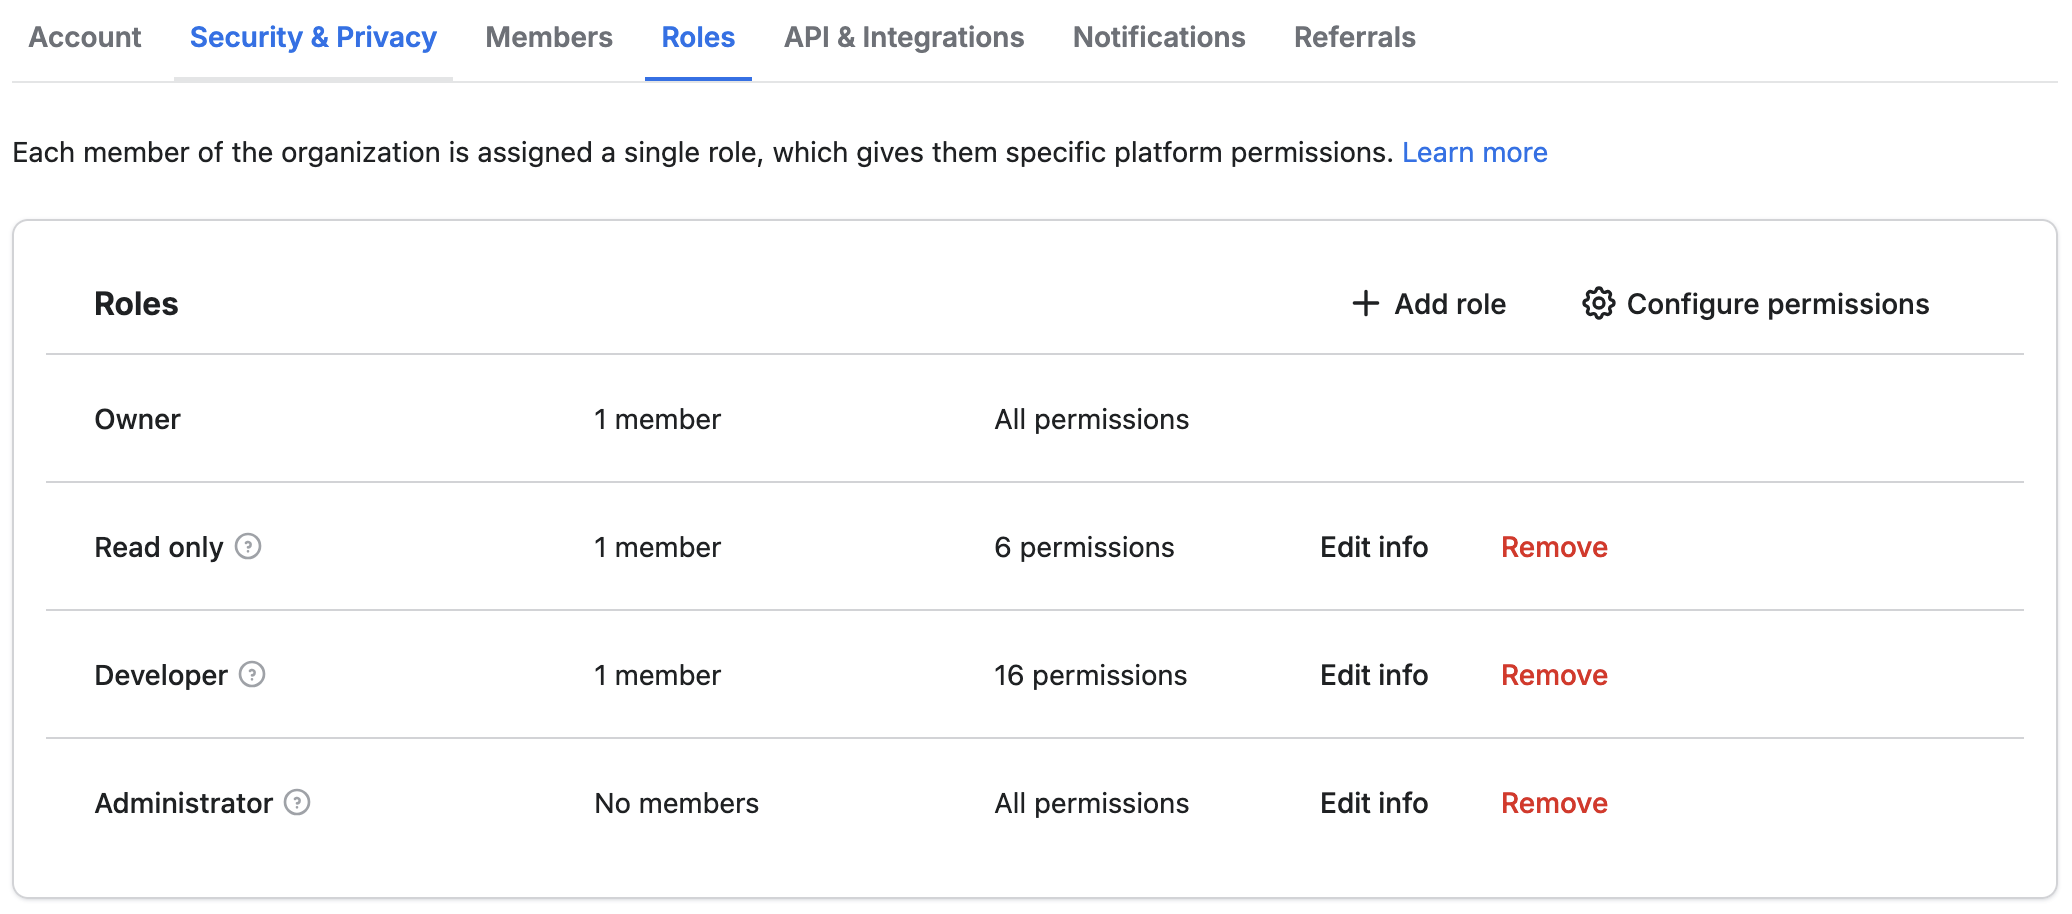Open the Members tab

pyautogui.click(x=549, y=37)
